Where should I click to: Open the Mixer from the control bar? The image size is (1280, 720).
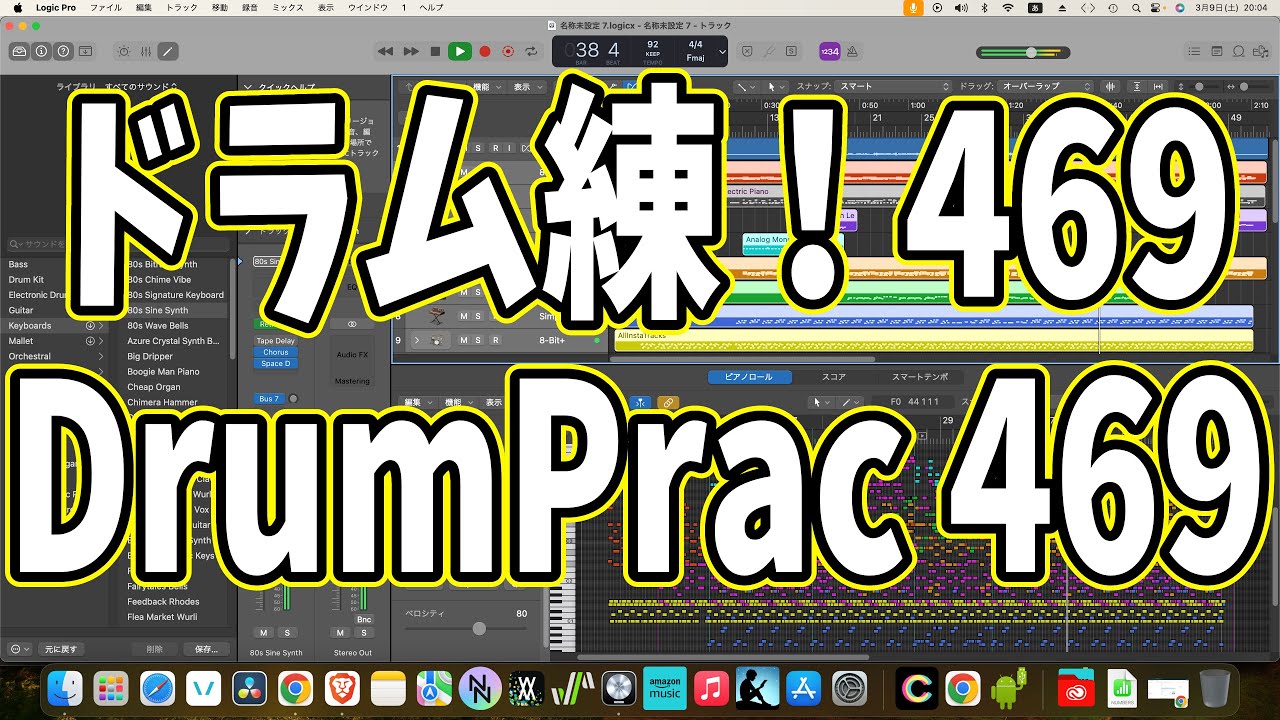(x=146, y=51)
